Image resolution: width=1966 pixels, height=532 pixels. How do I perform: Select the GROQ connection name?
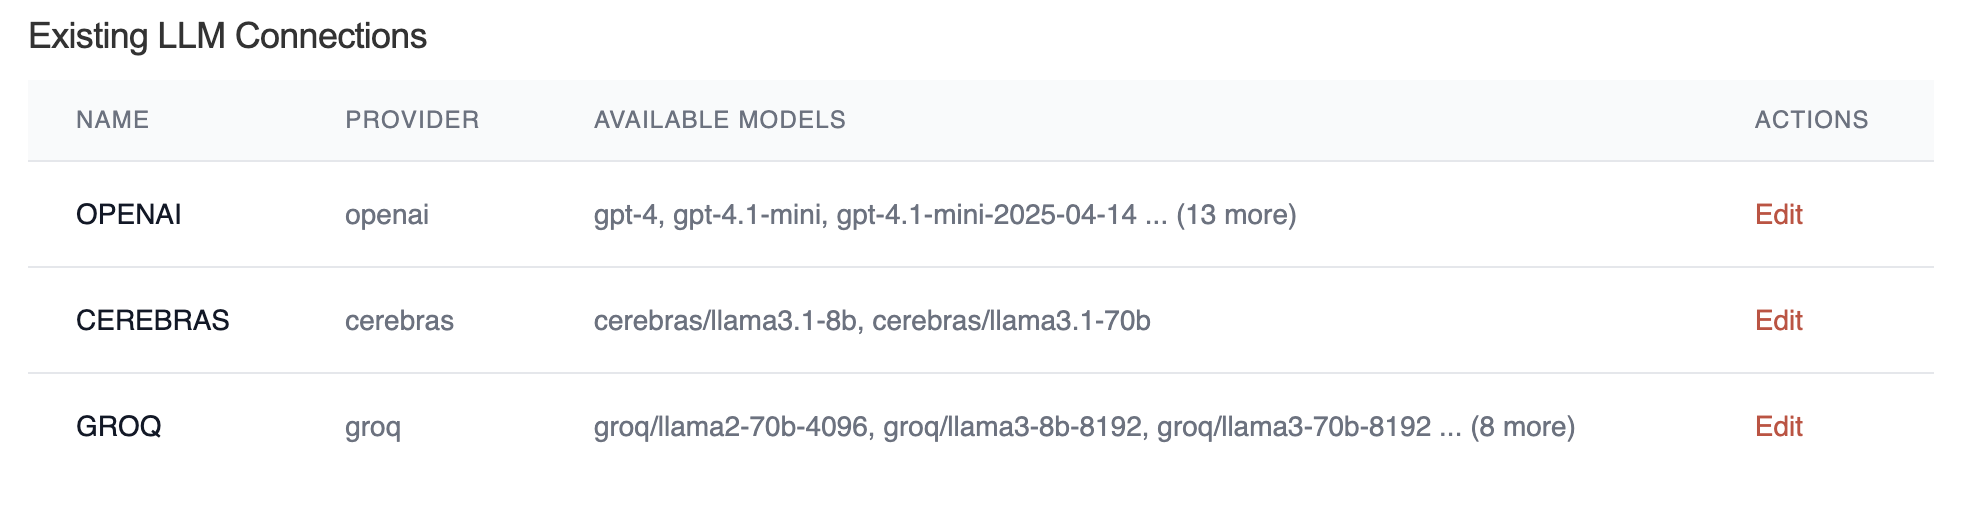118,427
